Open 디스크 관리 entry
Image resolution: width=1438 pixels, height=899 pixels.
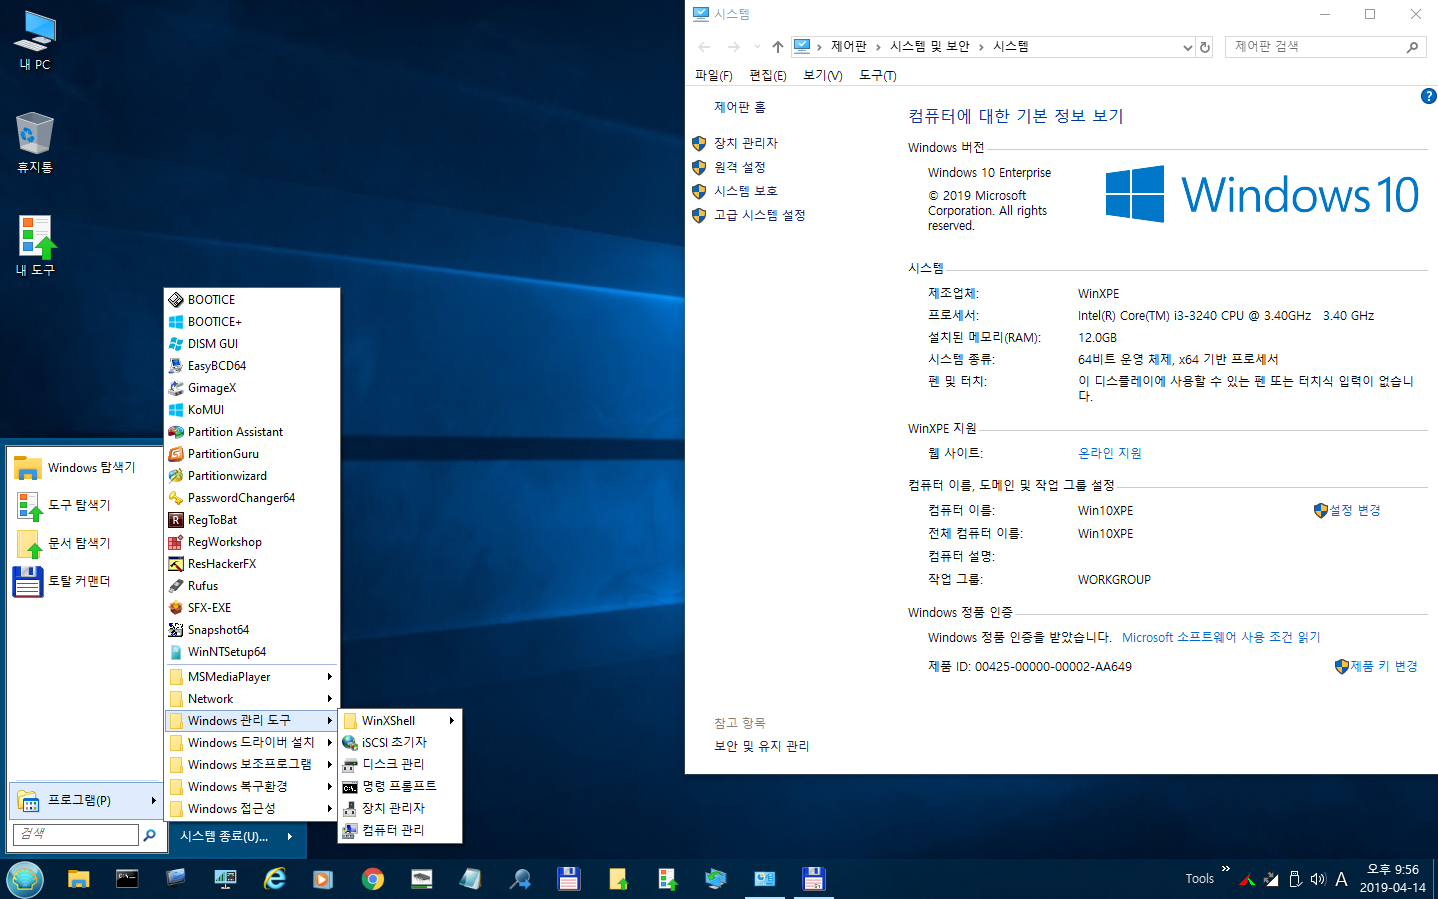(400, 764)
